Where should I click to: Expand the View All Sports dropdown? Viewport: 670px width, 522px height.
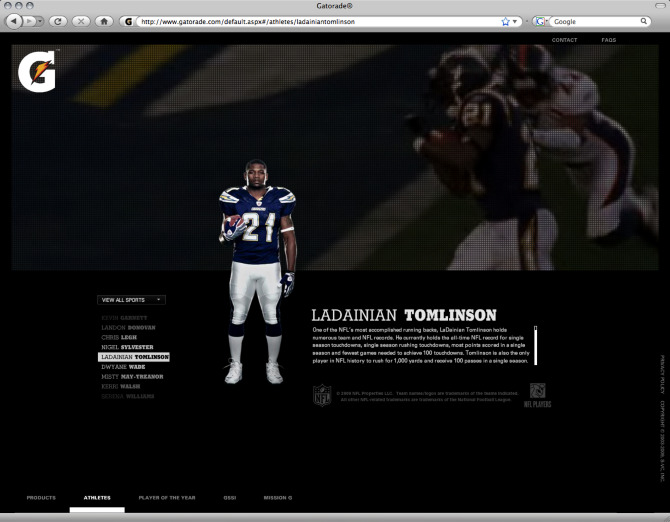pyautogui.click(x=131, y=299)
